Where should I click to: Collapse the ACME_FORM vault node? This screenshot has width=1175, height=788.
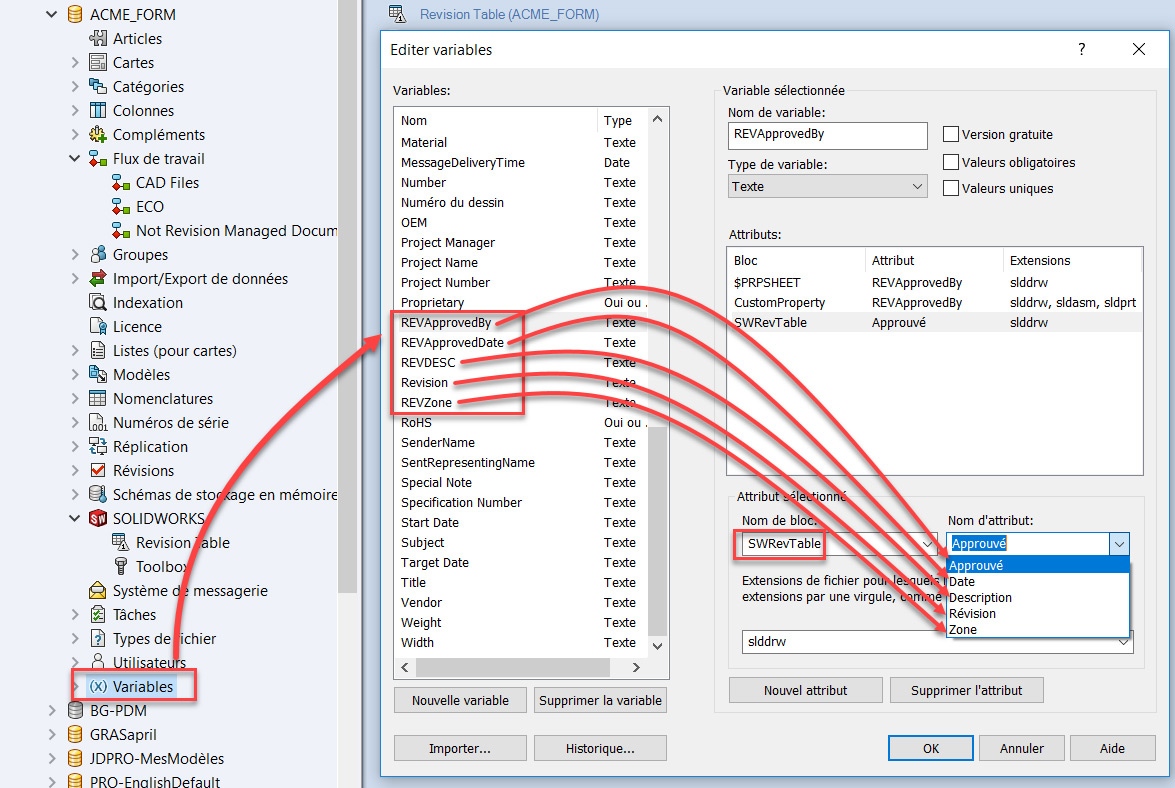coord(51,14)
